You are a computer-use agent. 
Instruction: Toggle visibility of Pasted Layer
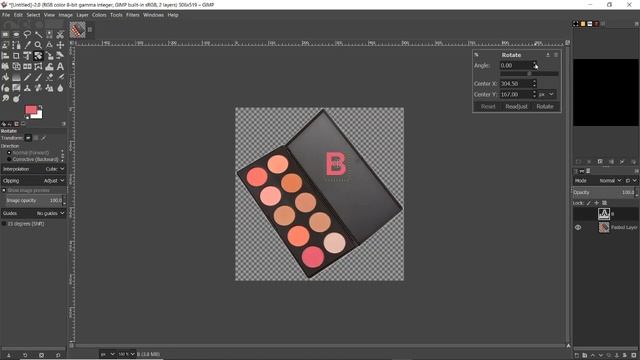[x=578, y=227]
